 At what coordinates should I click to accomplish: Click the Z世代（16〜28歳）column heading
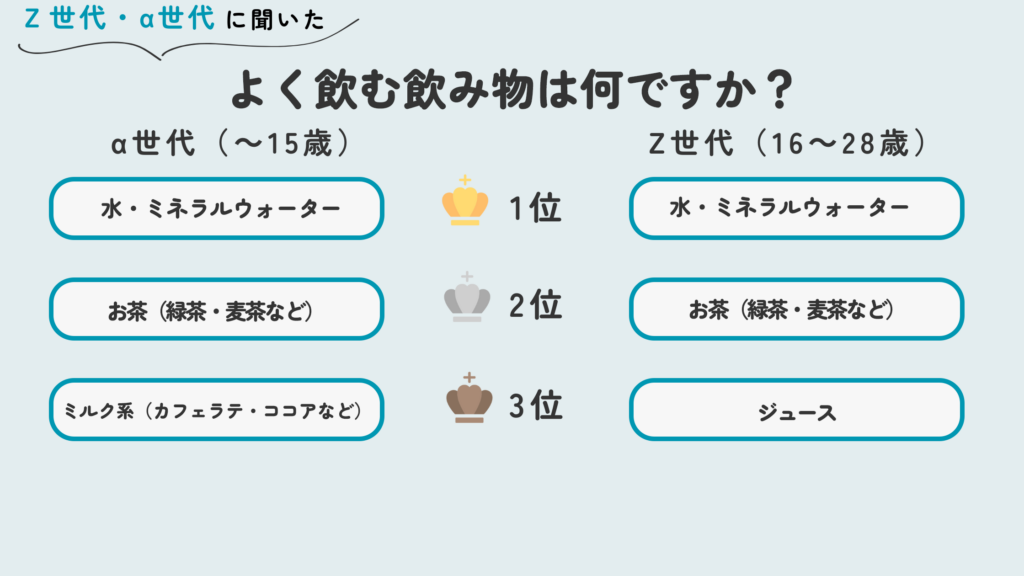point(789,145)
